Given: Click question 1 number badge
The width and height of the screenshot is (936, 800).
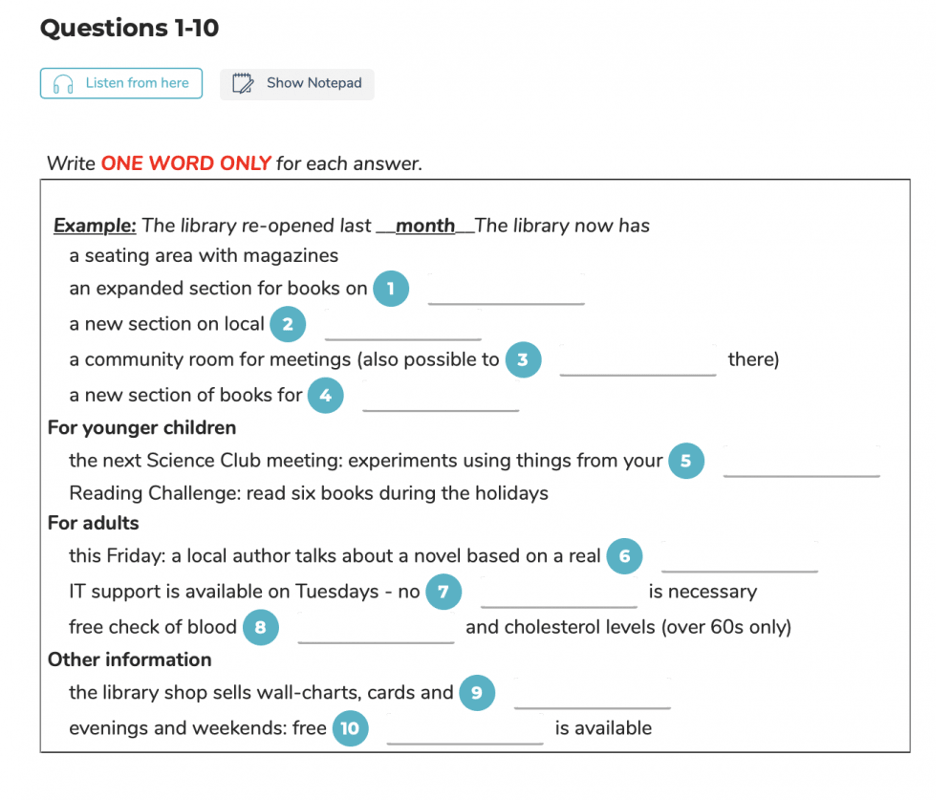Looking at the screenshot, I should tap(391, 288).
